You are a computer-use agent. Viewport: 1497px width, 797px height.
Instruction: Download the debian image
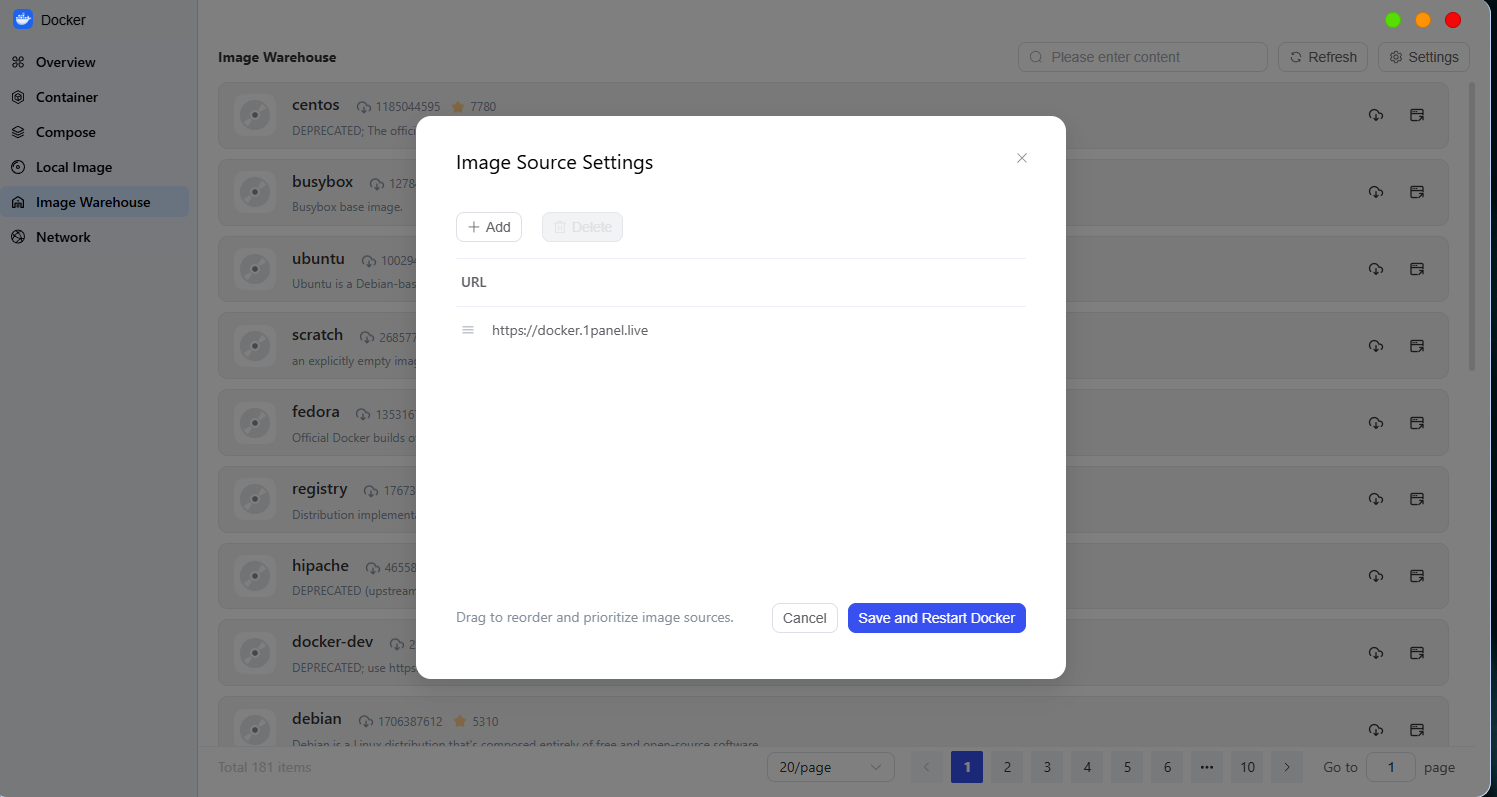click(1376, 730)
